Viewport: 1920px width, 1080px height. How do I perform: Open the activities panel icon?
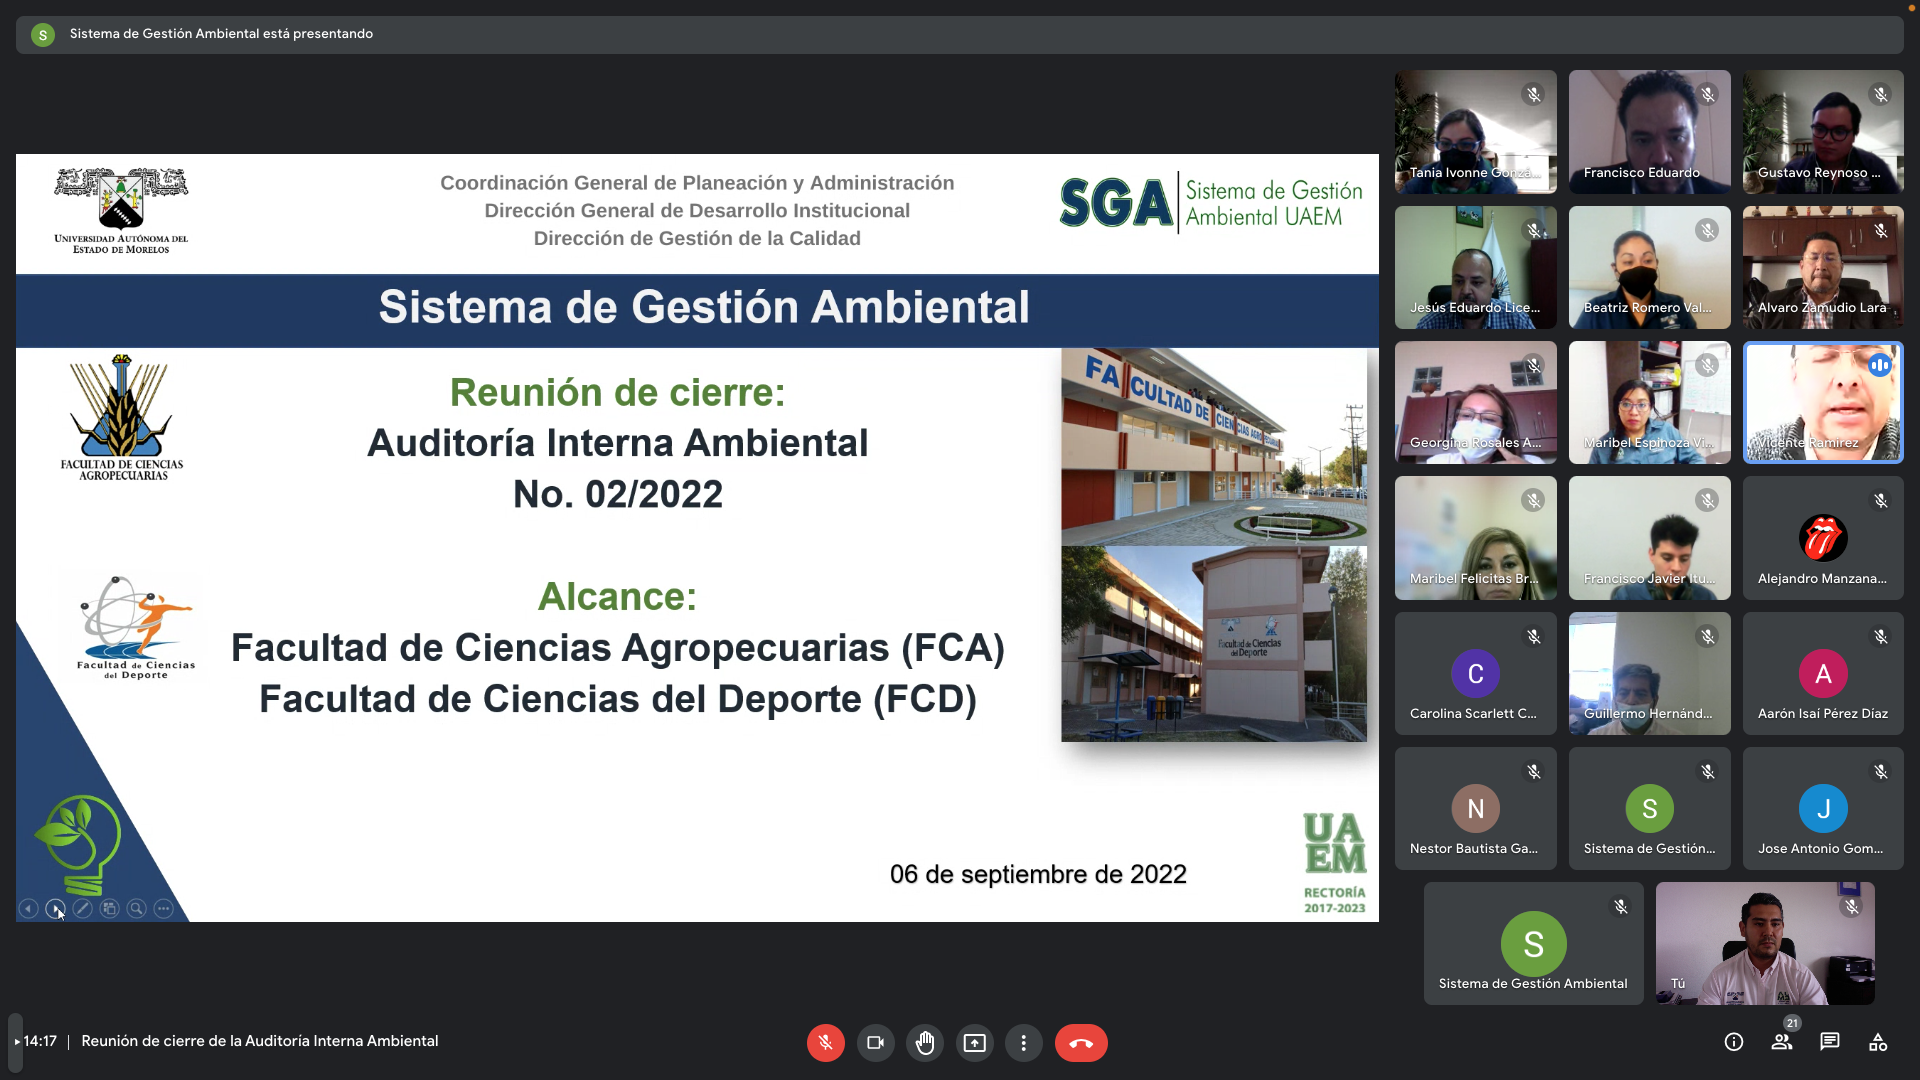pos(1878,1042)
